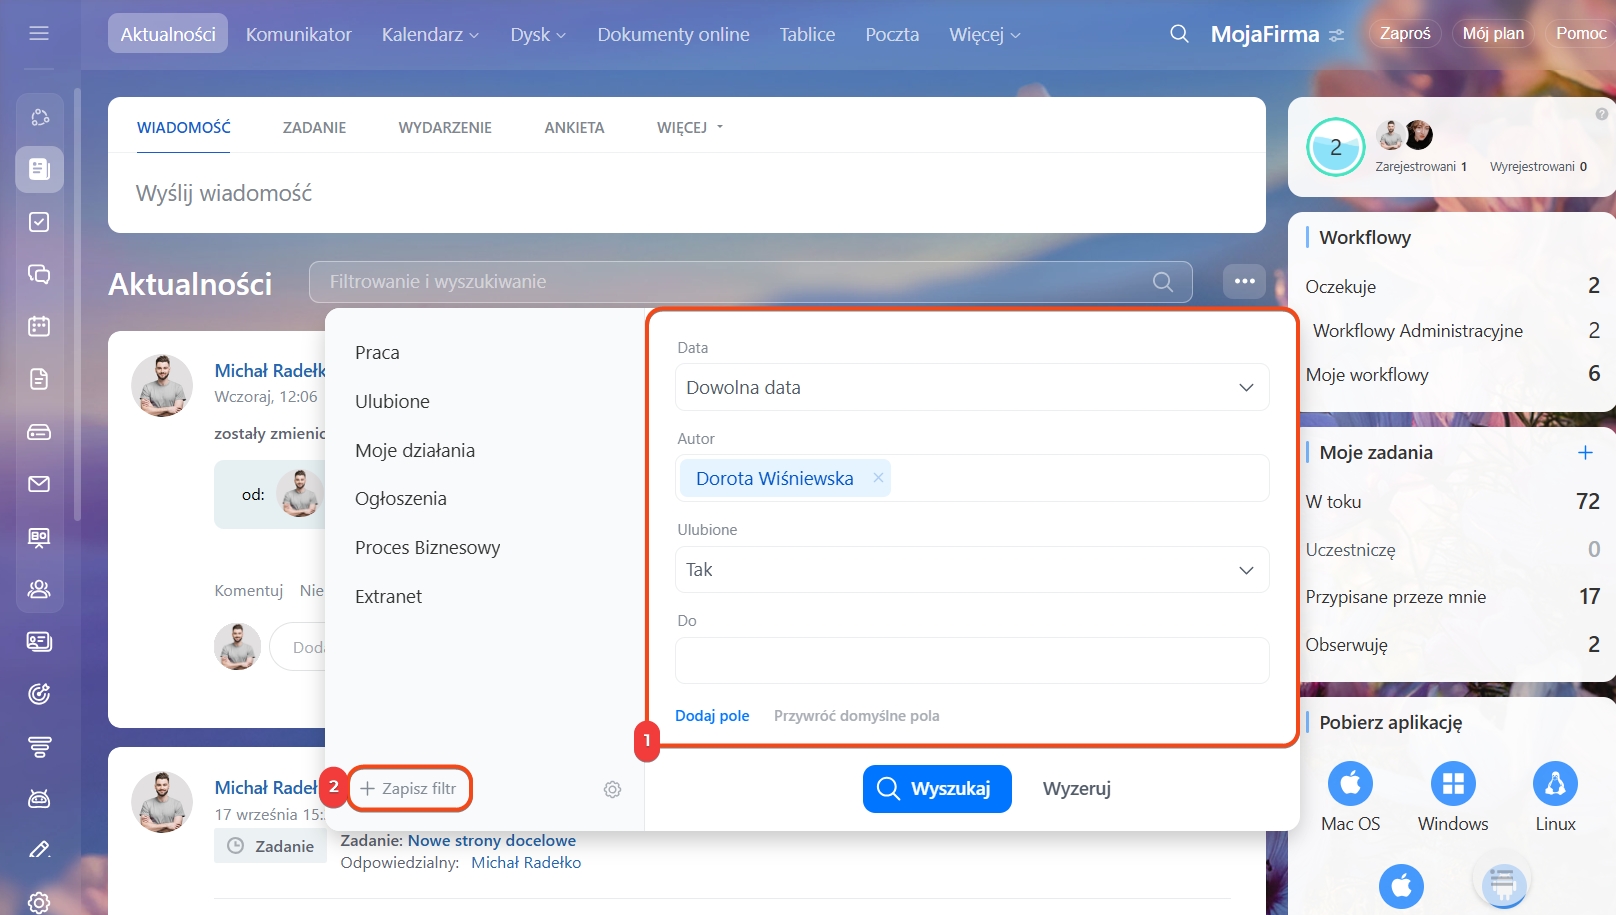The image size is (1616, 915).
Task: Click the search magnifier in top bar
Action: [1179, 34]
